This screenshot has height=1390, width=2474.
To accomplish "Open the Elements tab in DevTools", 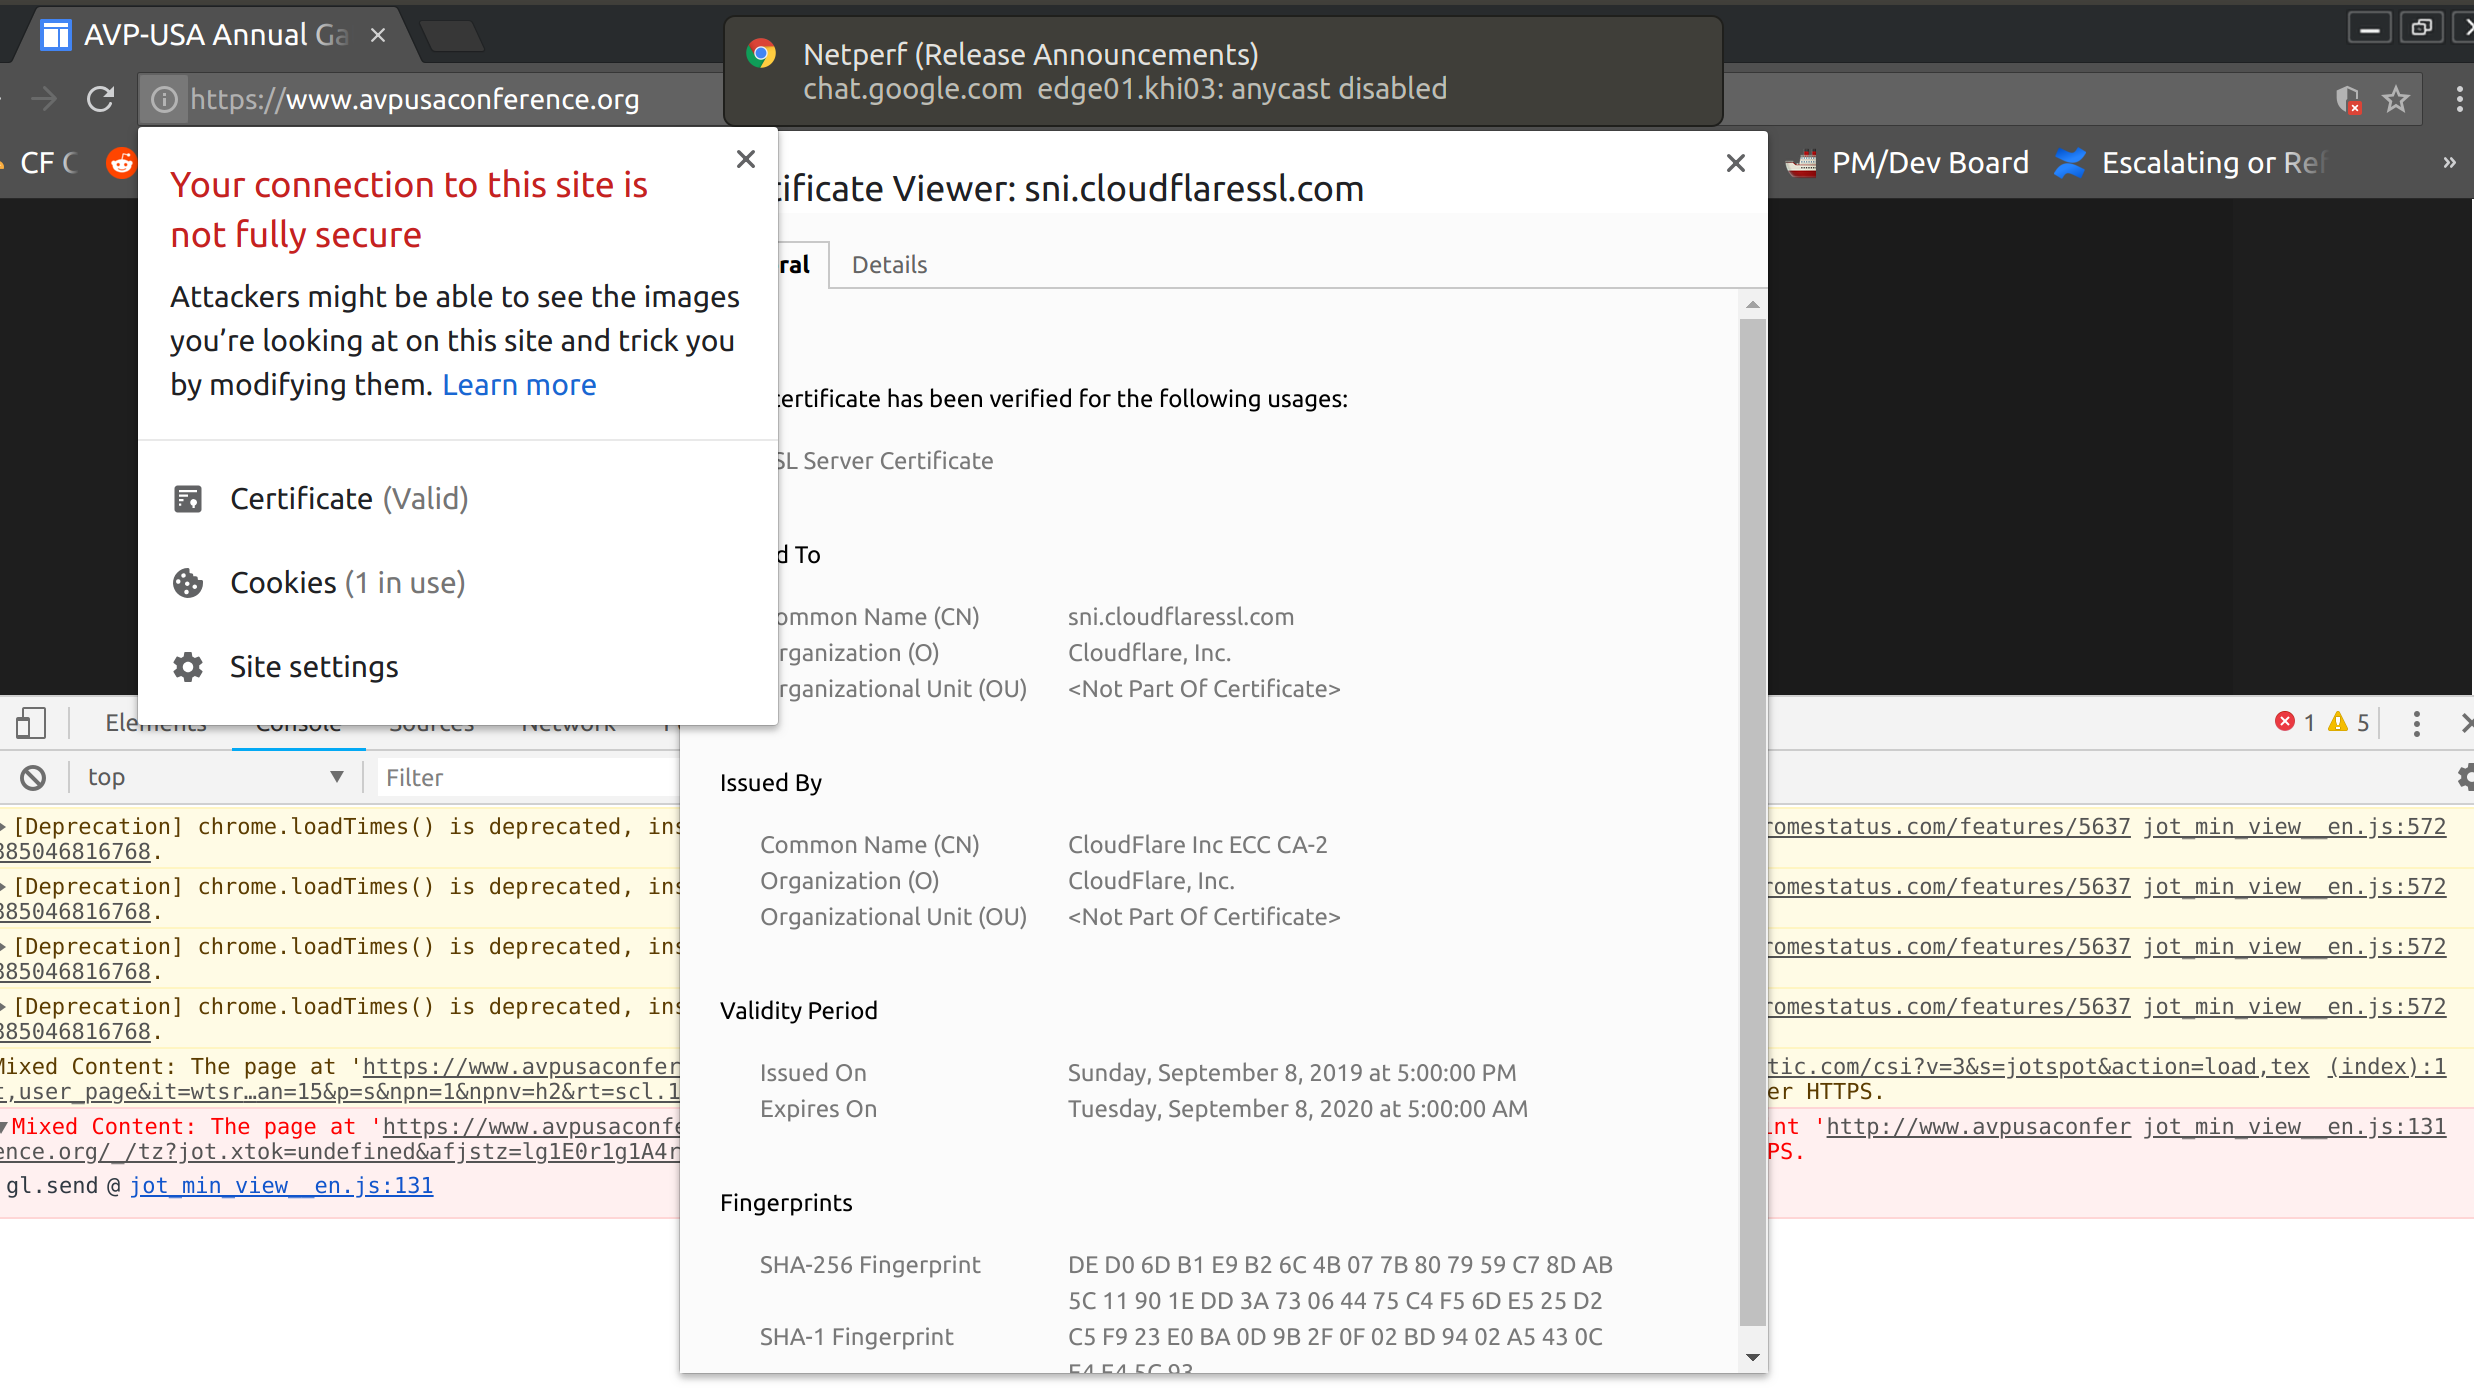I will tap(156, 722).
